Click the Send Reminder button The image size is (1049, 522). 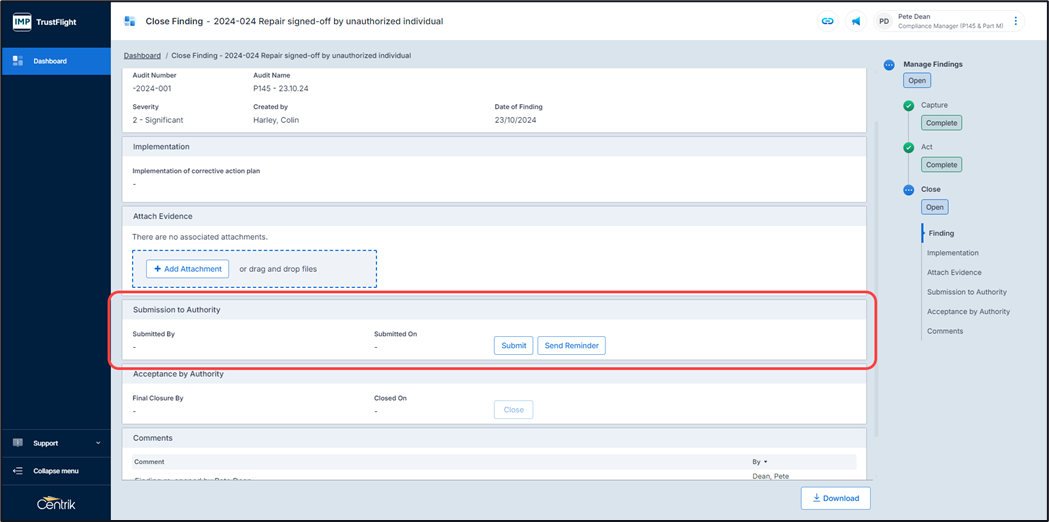coord(571,345)
